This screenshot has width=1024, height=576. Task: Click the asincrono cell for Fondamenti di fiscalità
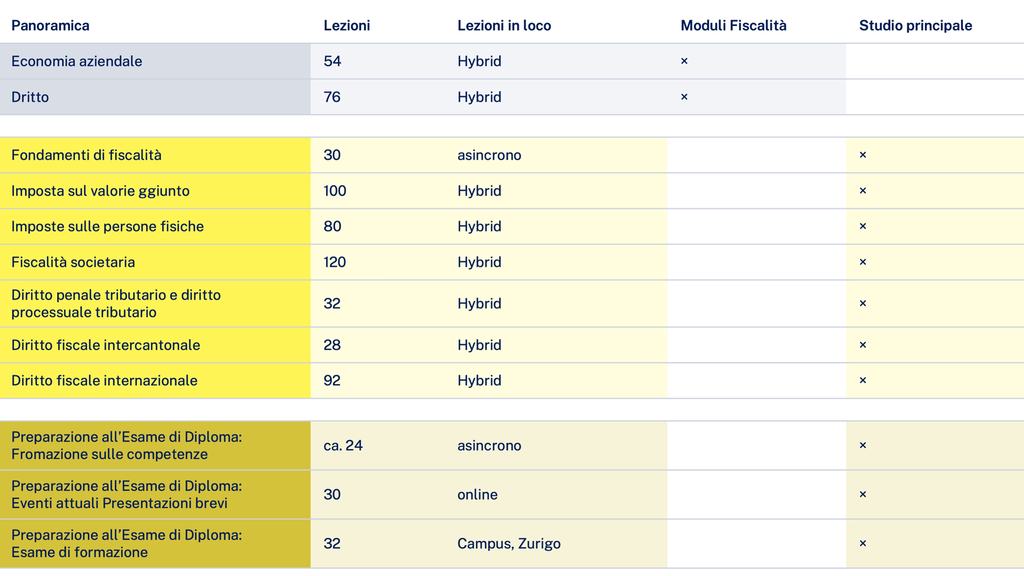489,155
